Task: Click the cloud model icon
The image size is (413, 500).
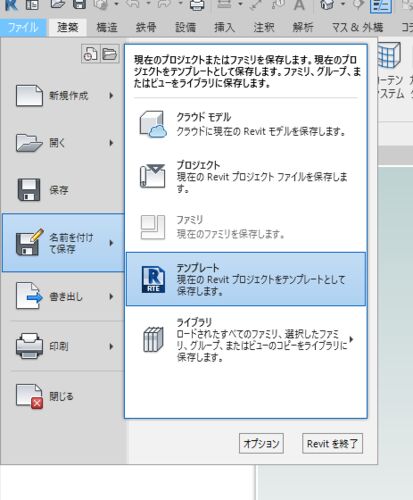Action: [x=153, y=124]
